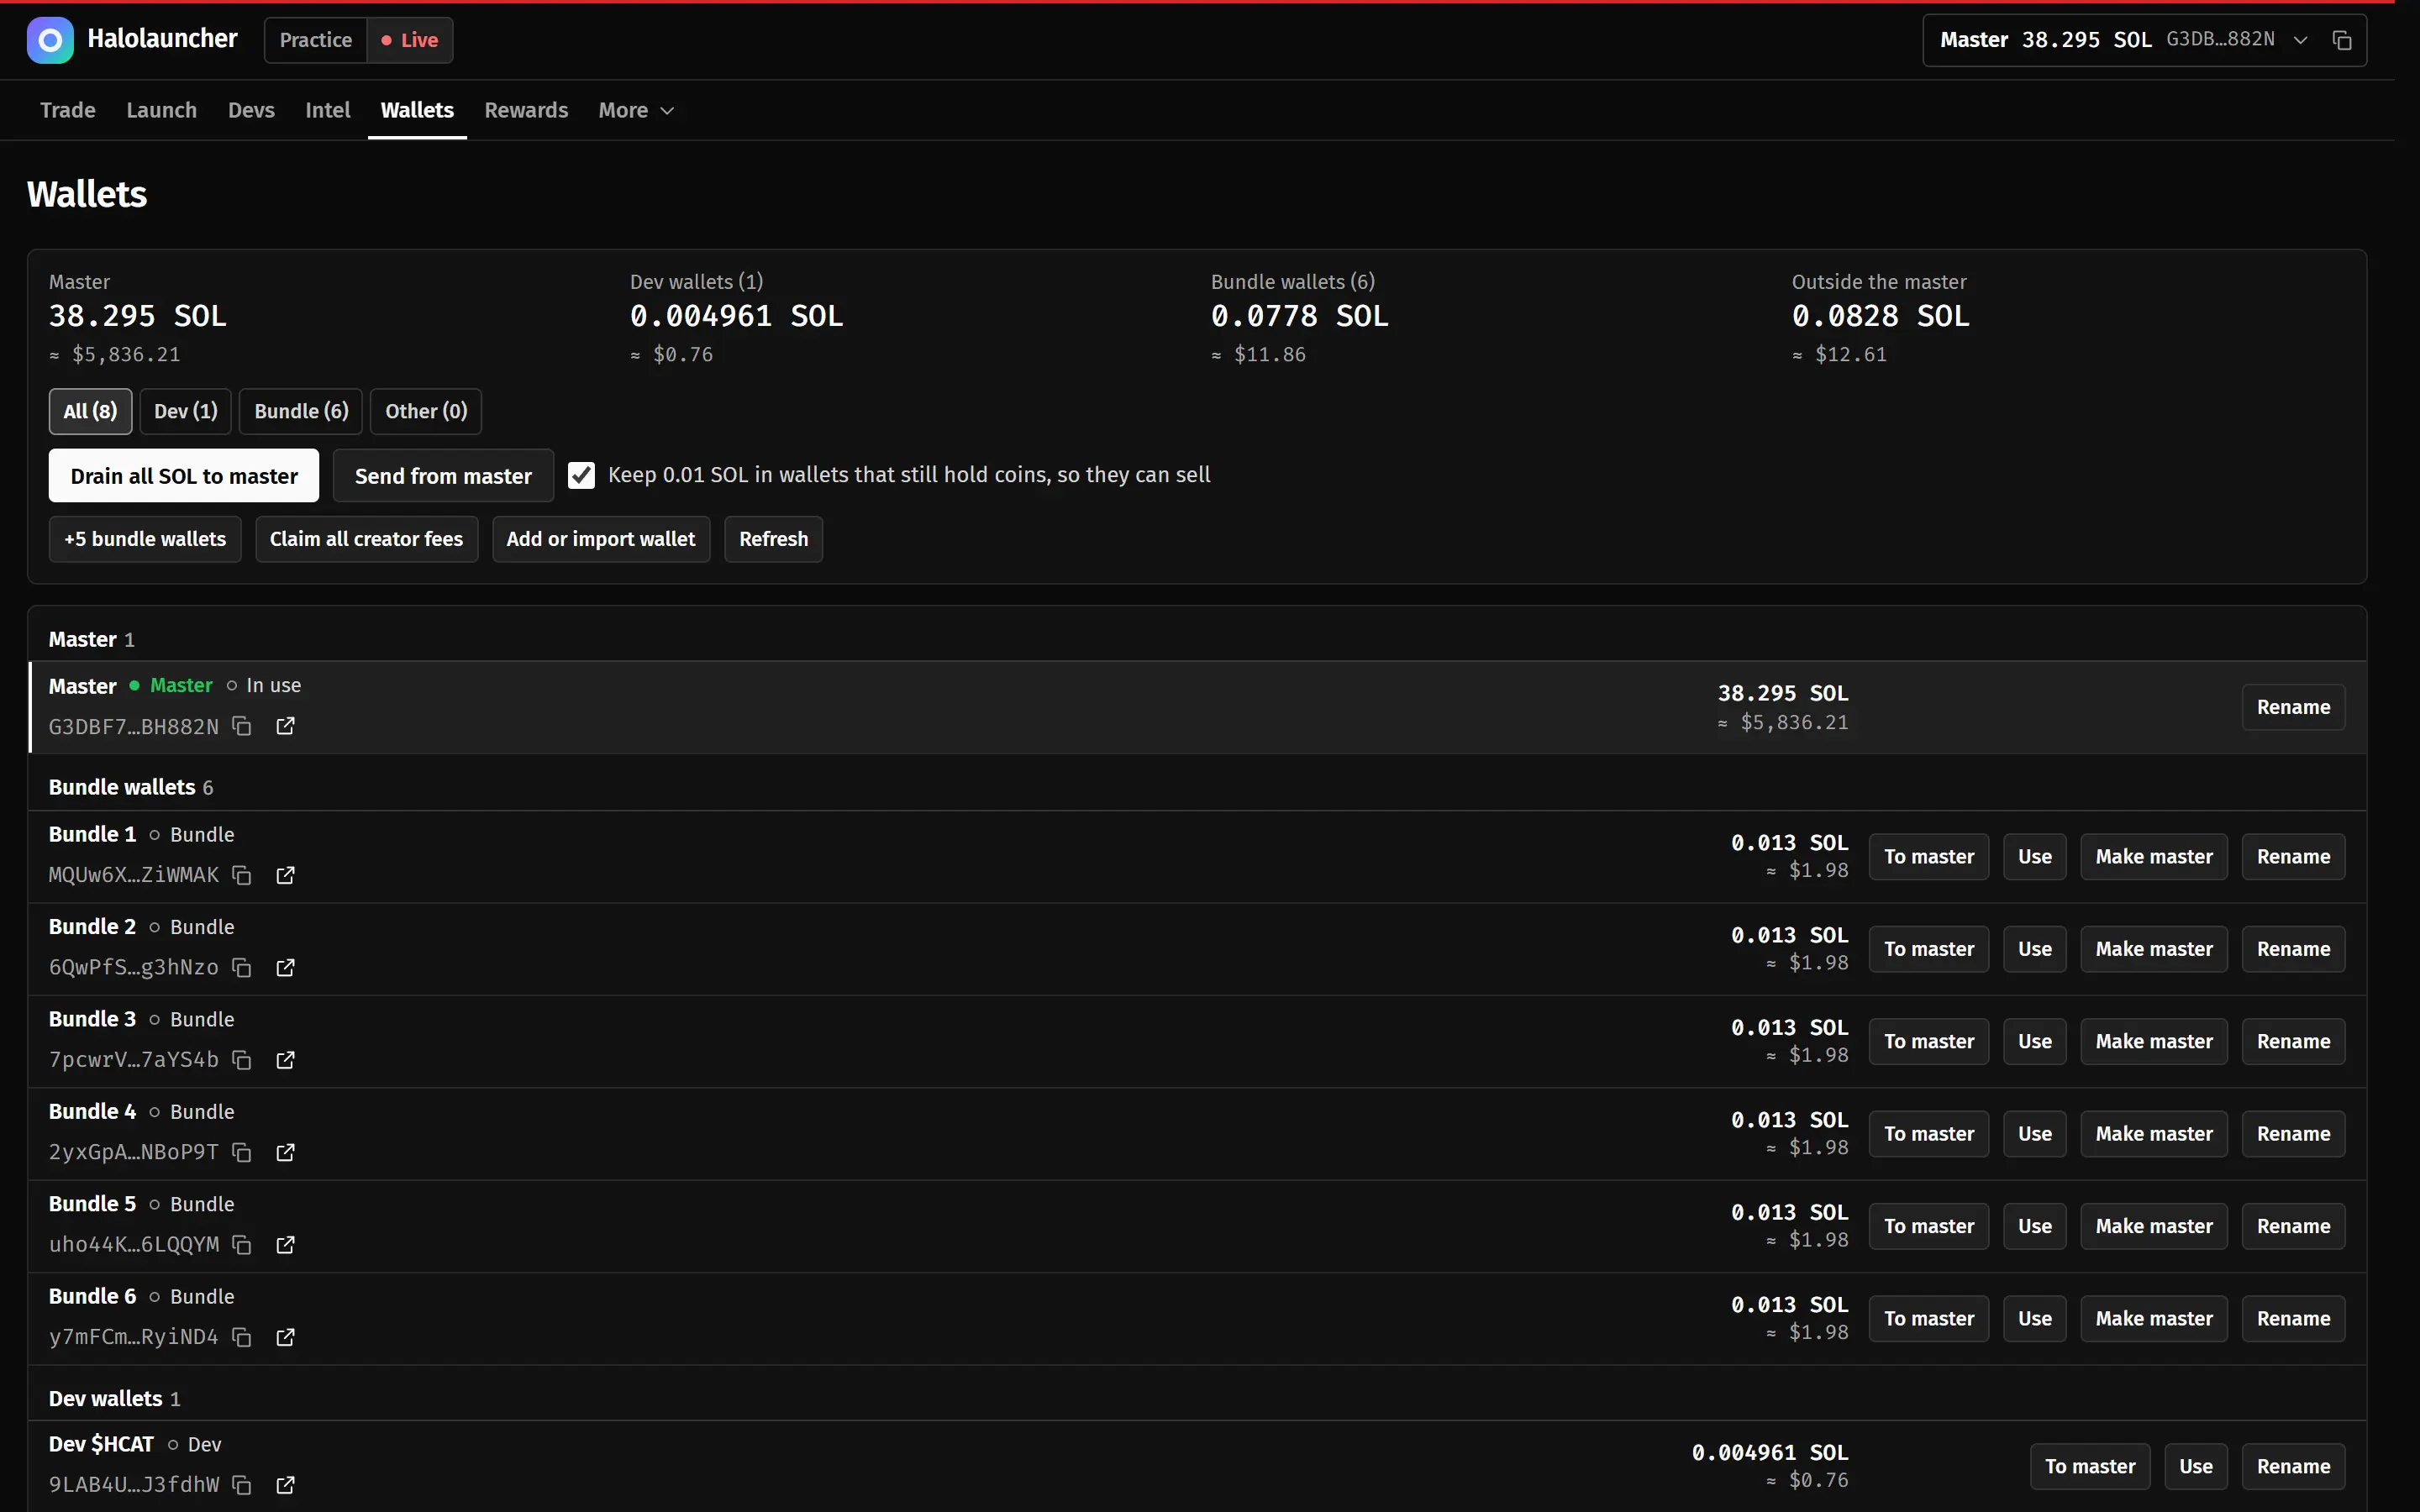Copy Bundle 6 address y7mFCm…RyiND4
This screenshot has width=2420, height=1512.
click(x=242, y=1337)
